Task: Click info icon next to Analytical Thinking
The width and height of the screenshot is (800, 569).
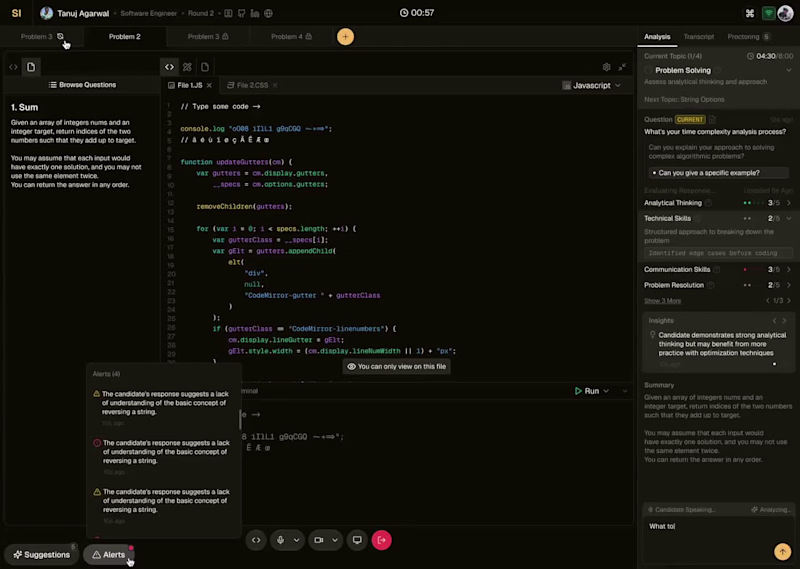Action: 708,203
